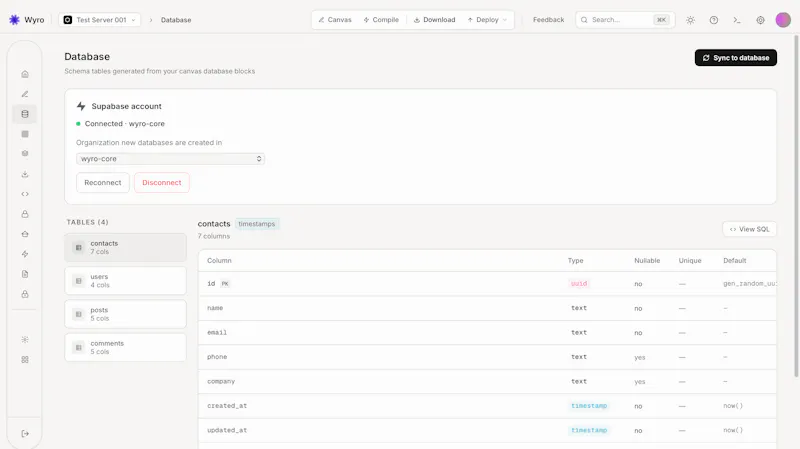Click the phone column name
The image size is (800, 449).
pyautogui.click(x=217, y=357)
